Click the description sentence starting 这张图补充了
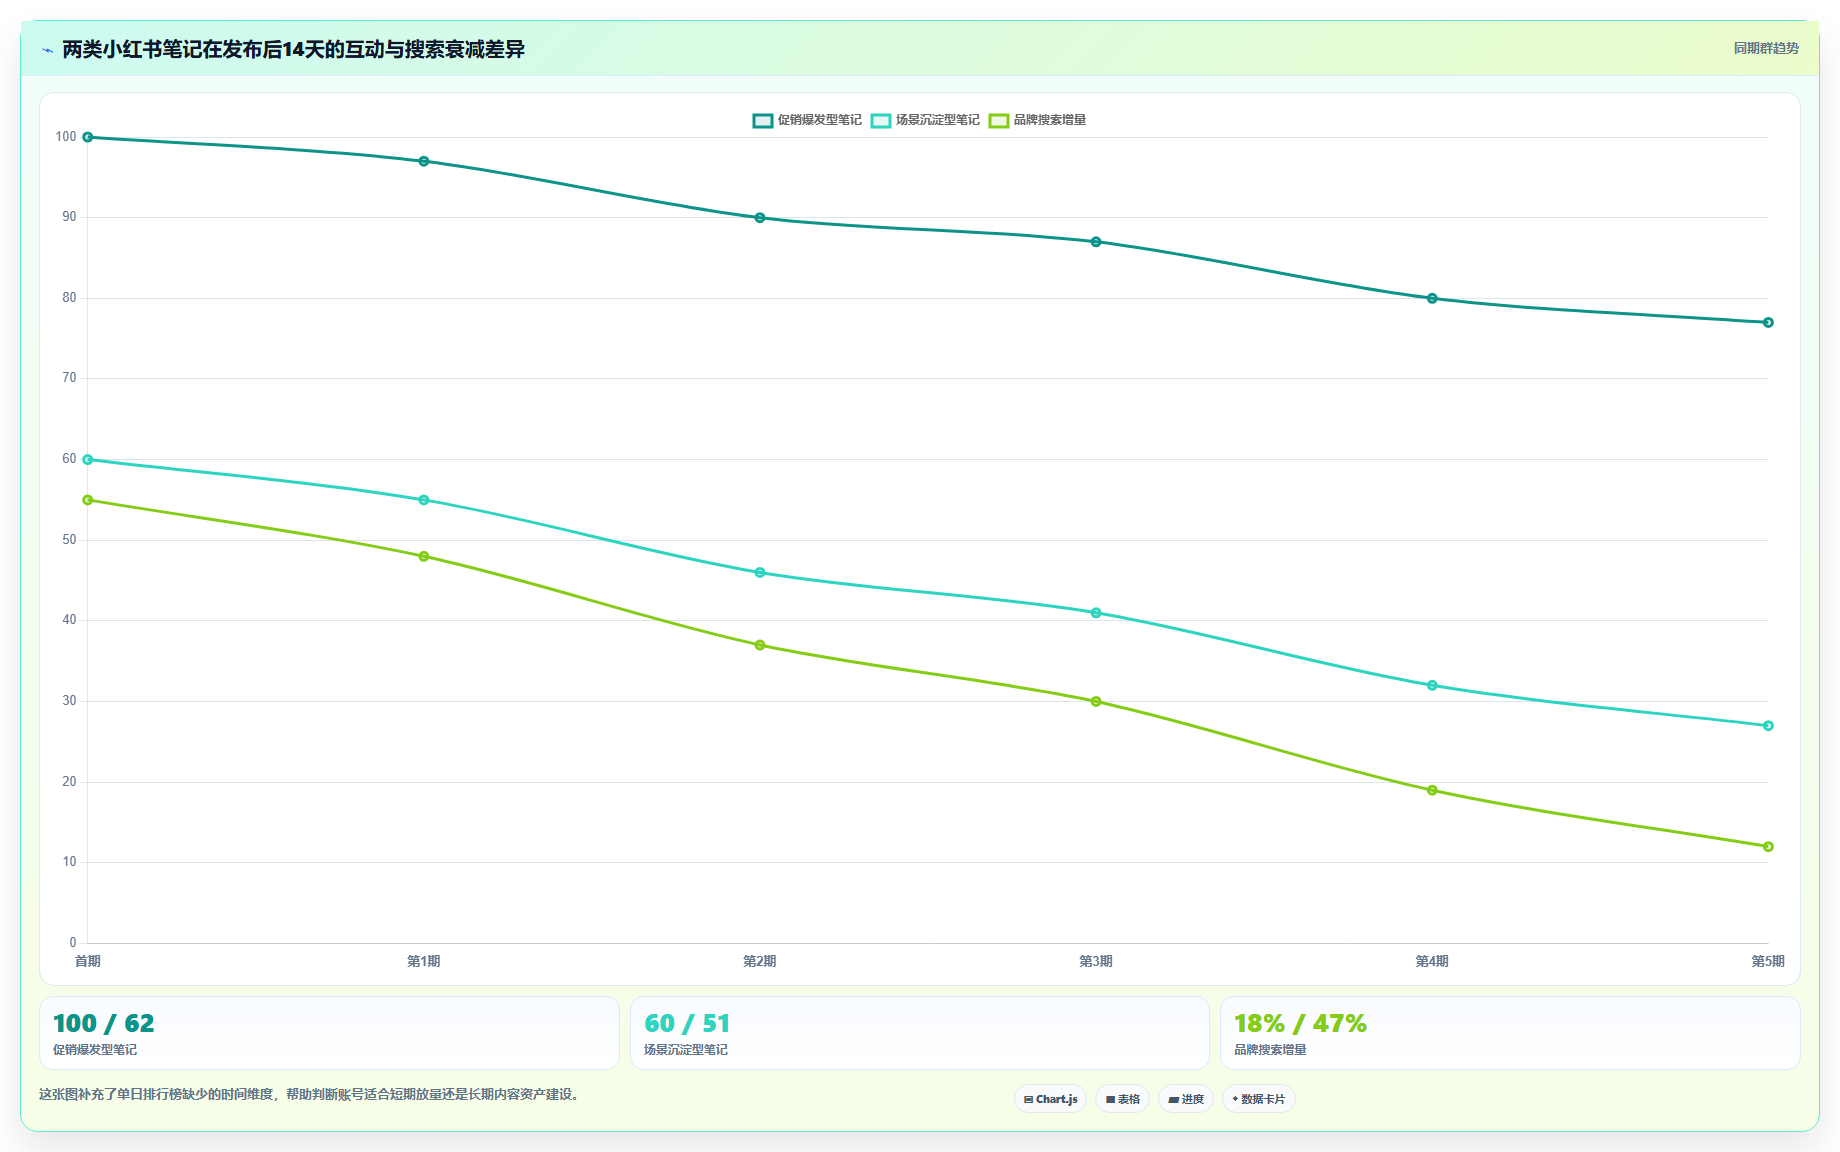Viewport: 1840px width, 1152px height. [310, 1094]
